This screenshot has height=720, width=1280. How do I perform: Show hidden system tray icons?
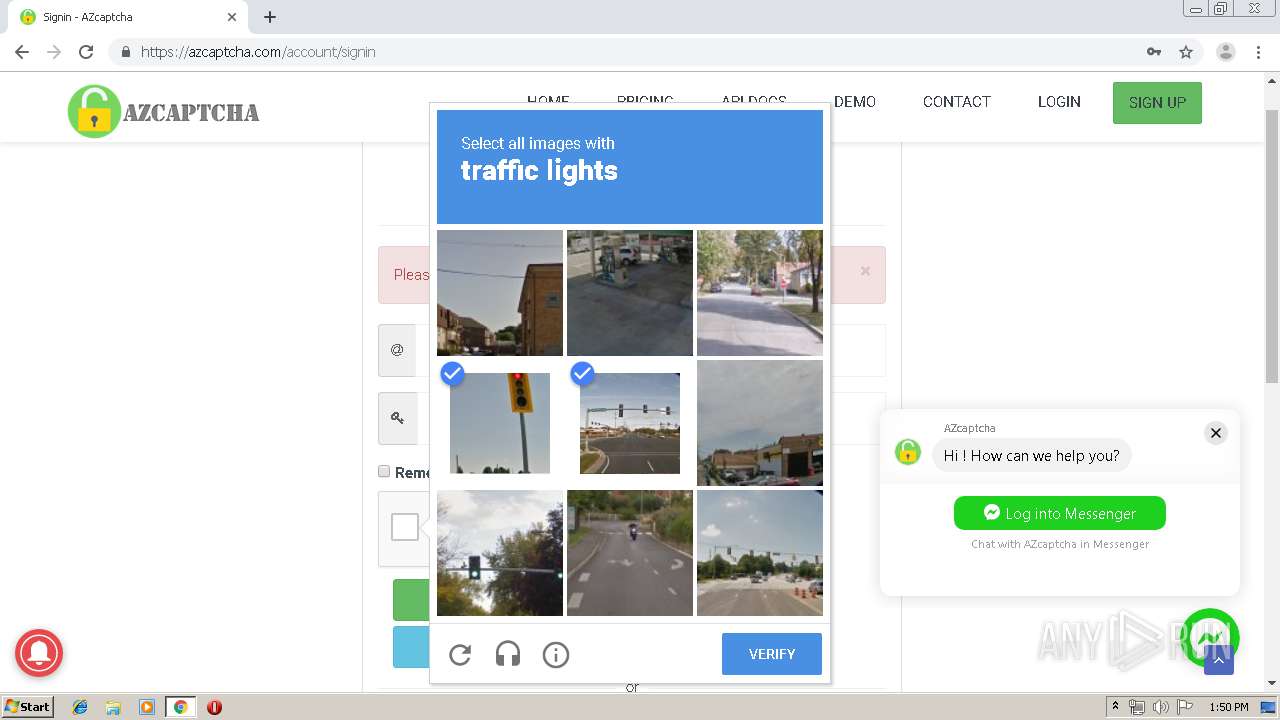tap(1115, 707)
